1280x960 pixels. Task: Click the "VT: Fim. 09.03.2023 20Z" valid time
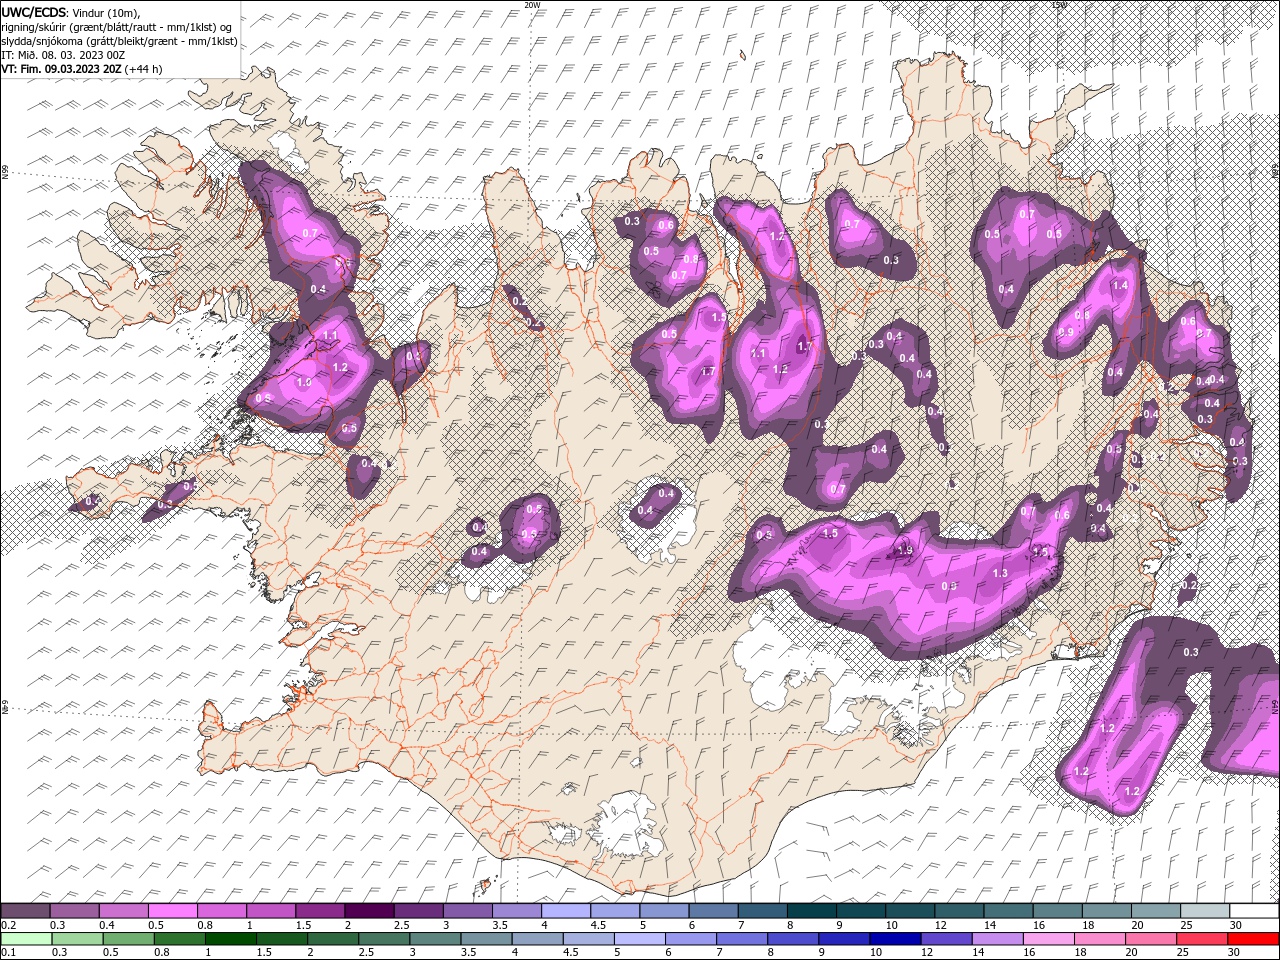pos(62,69)
